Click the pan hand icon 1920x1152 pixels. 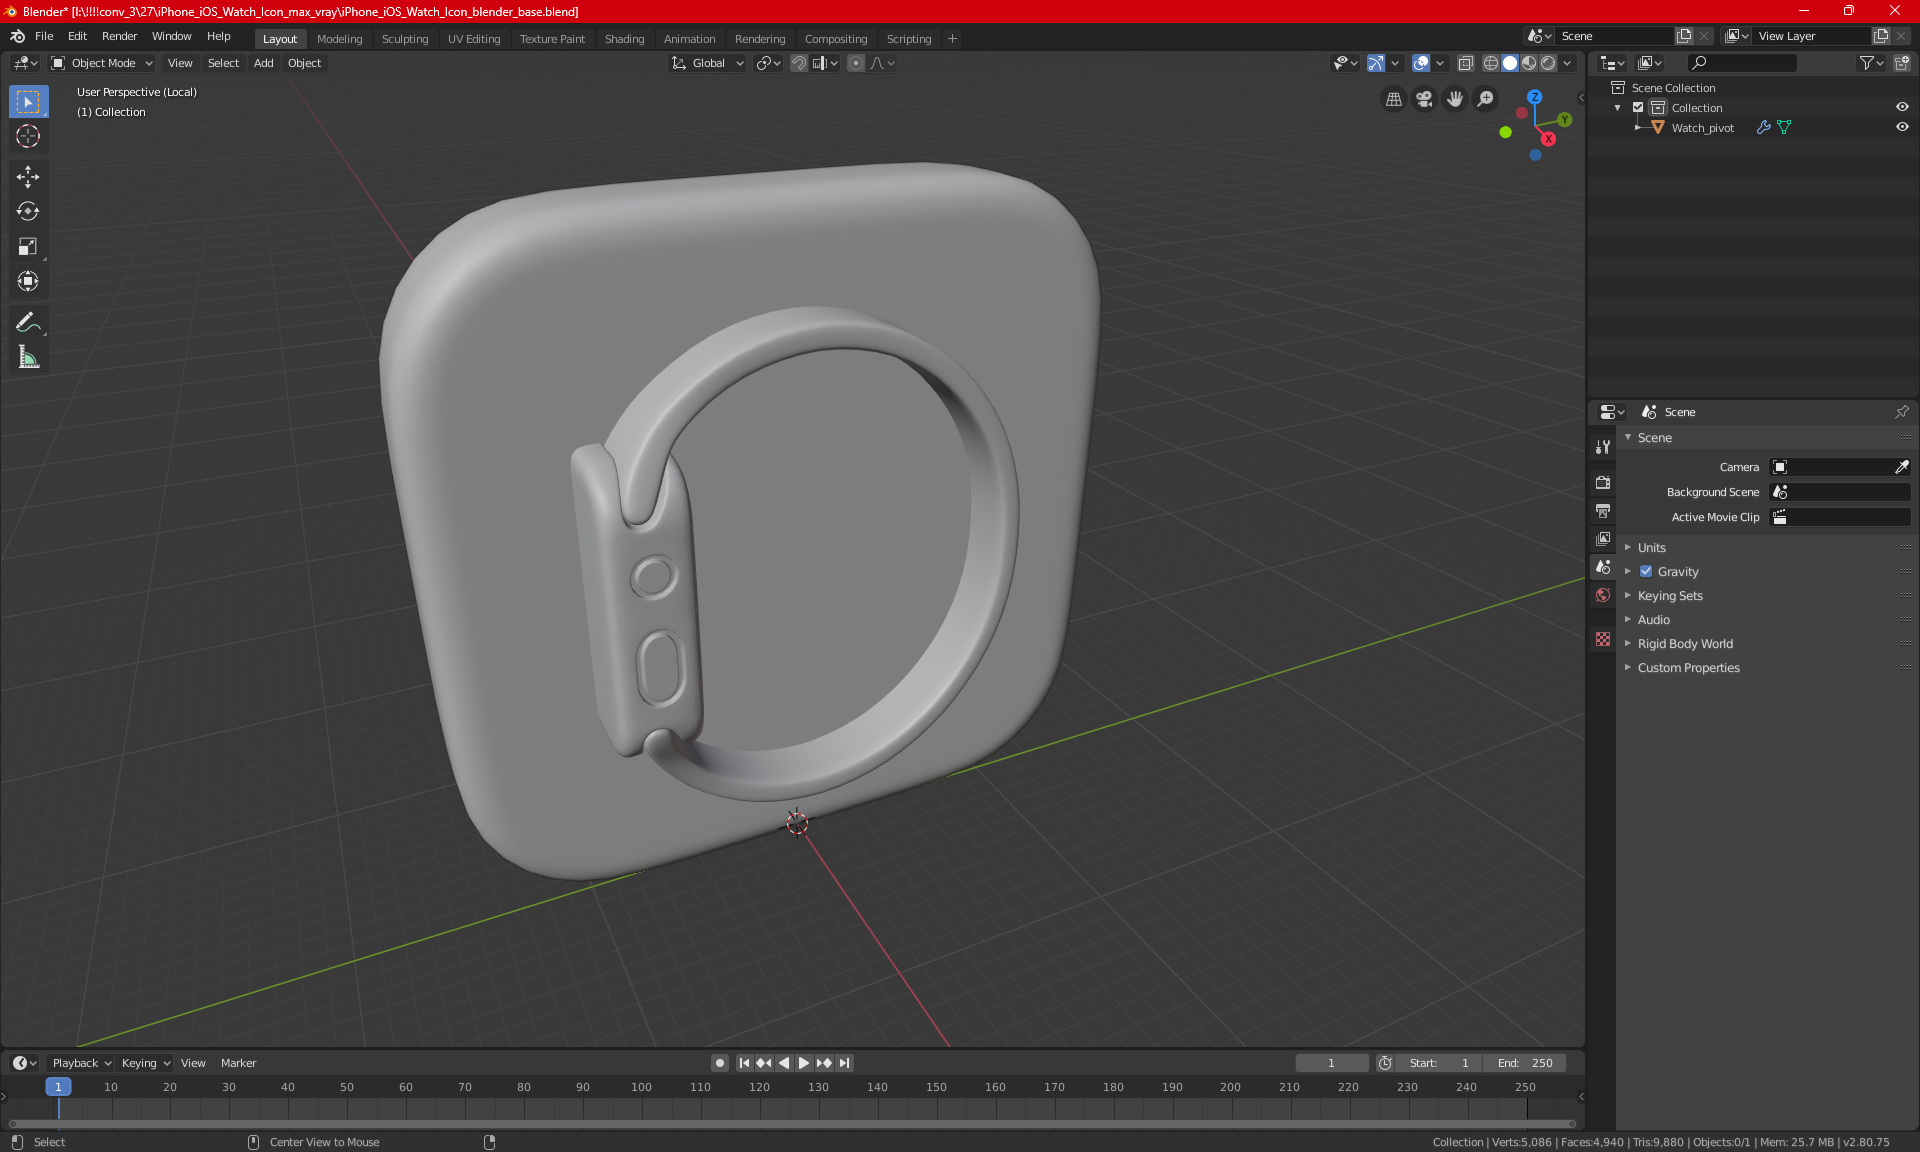tap(1455, 99)
